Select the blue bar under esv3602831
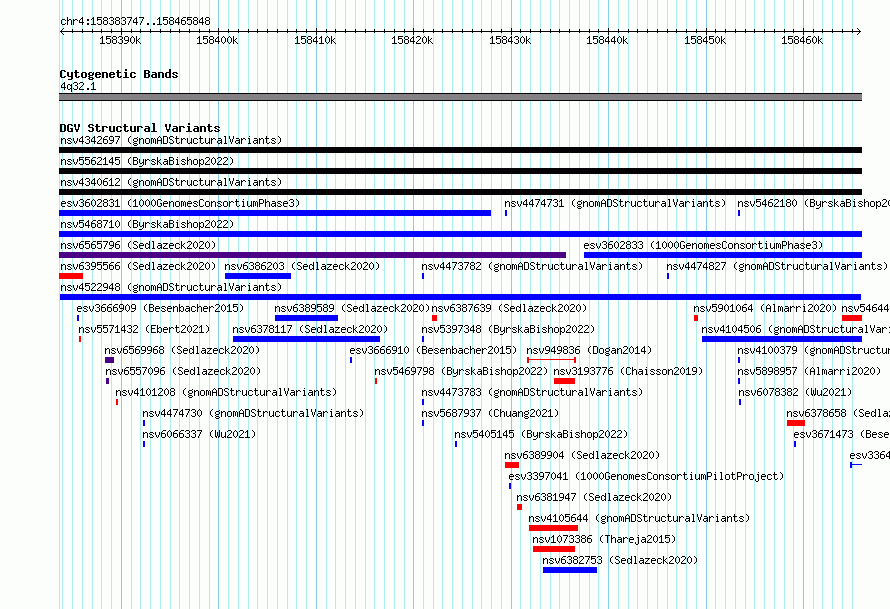 [x=275, y=213]
